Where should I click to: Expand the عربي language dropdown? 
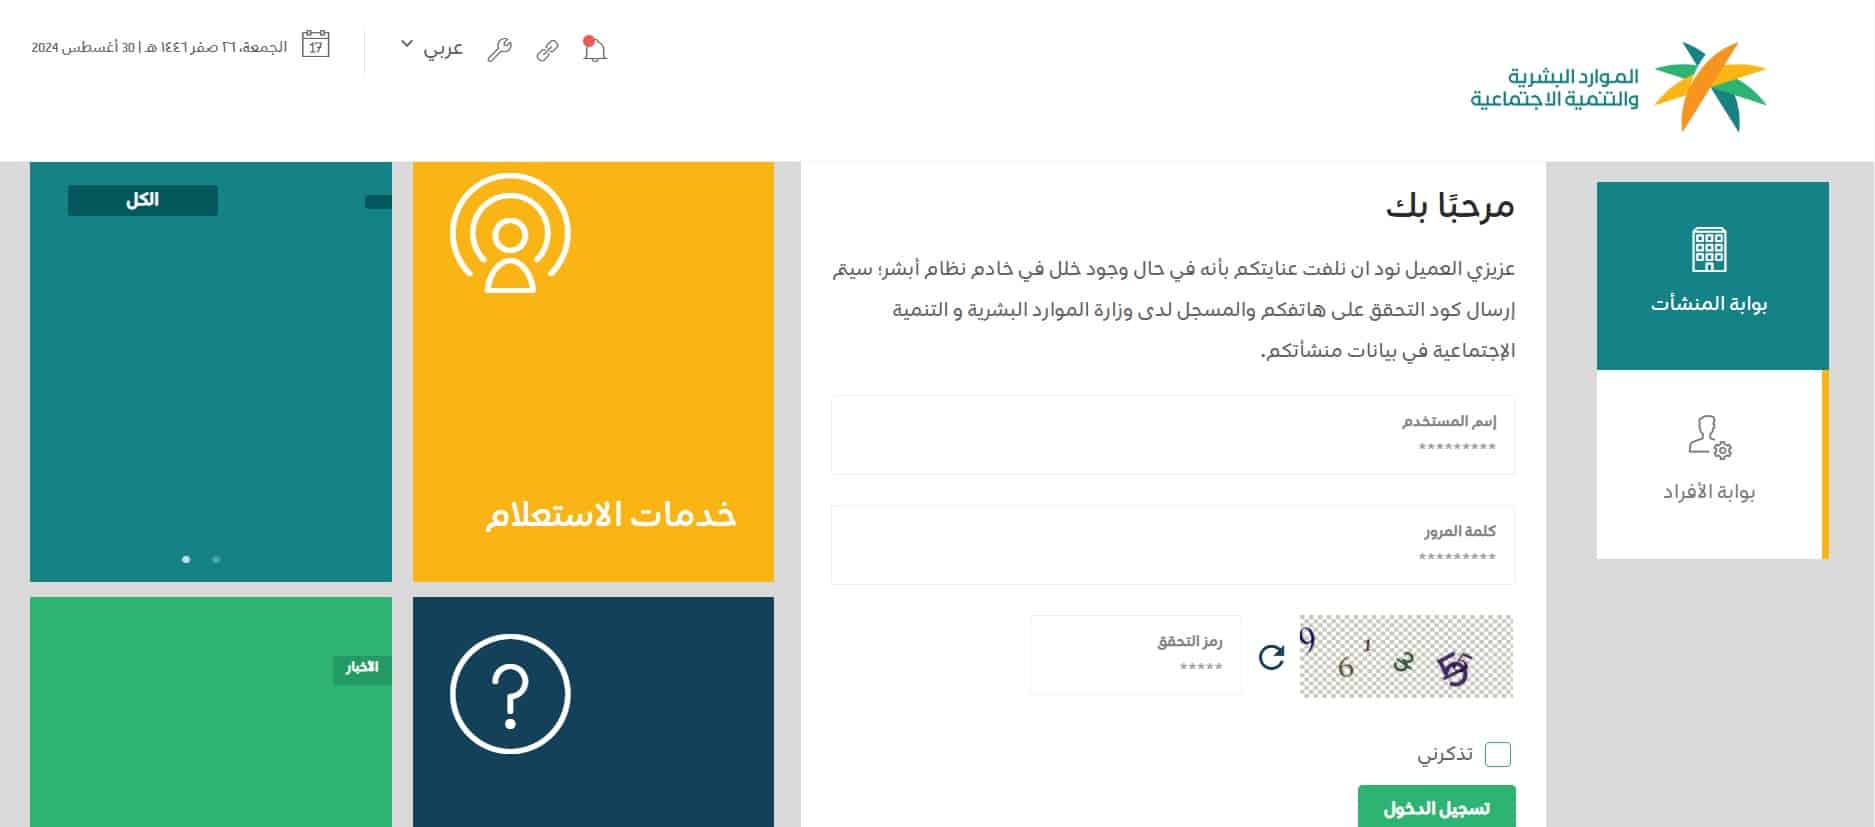pos(432,47)
